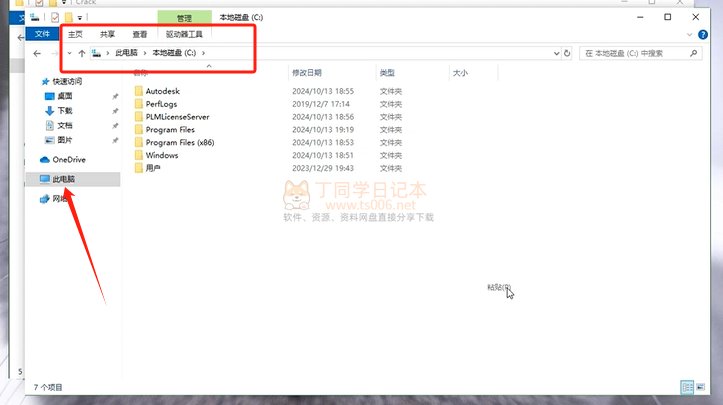Open customize quick access toolbar dropdown
723x405 pixels.
(x=80, y=18)
